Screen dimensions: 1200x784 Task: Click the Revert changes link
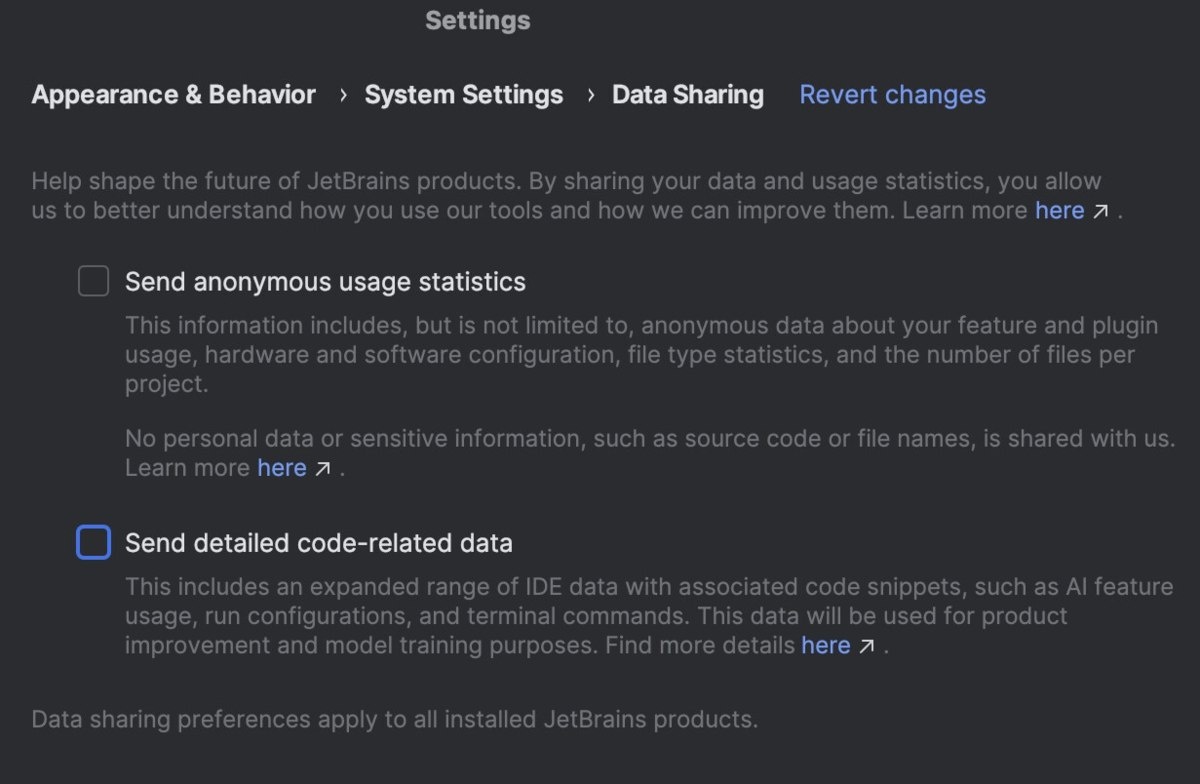[892, 95]
